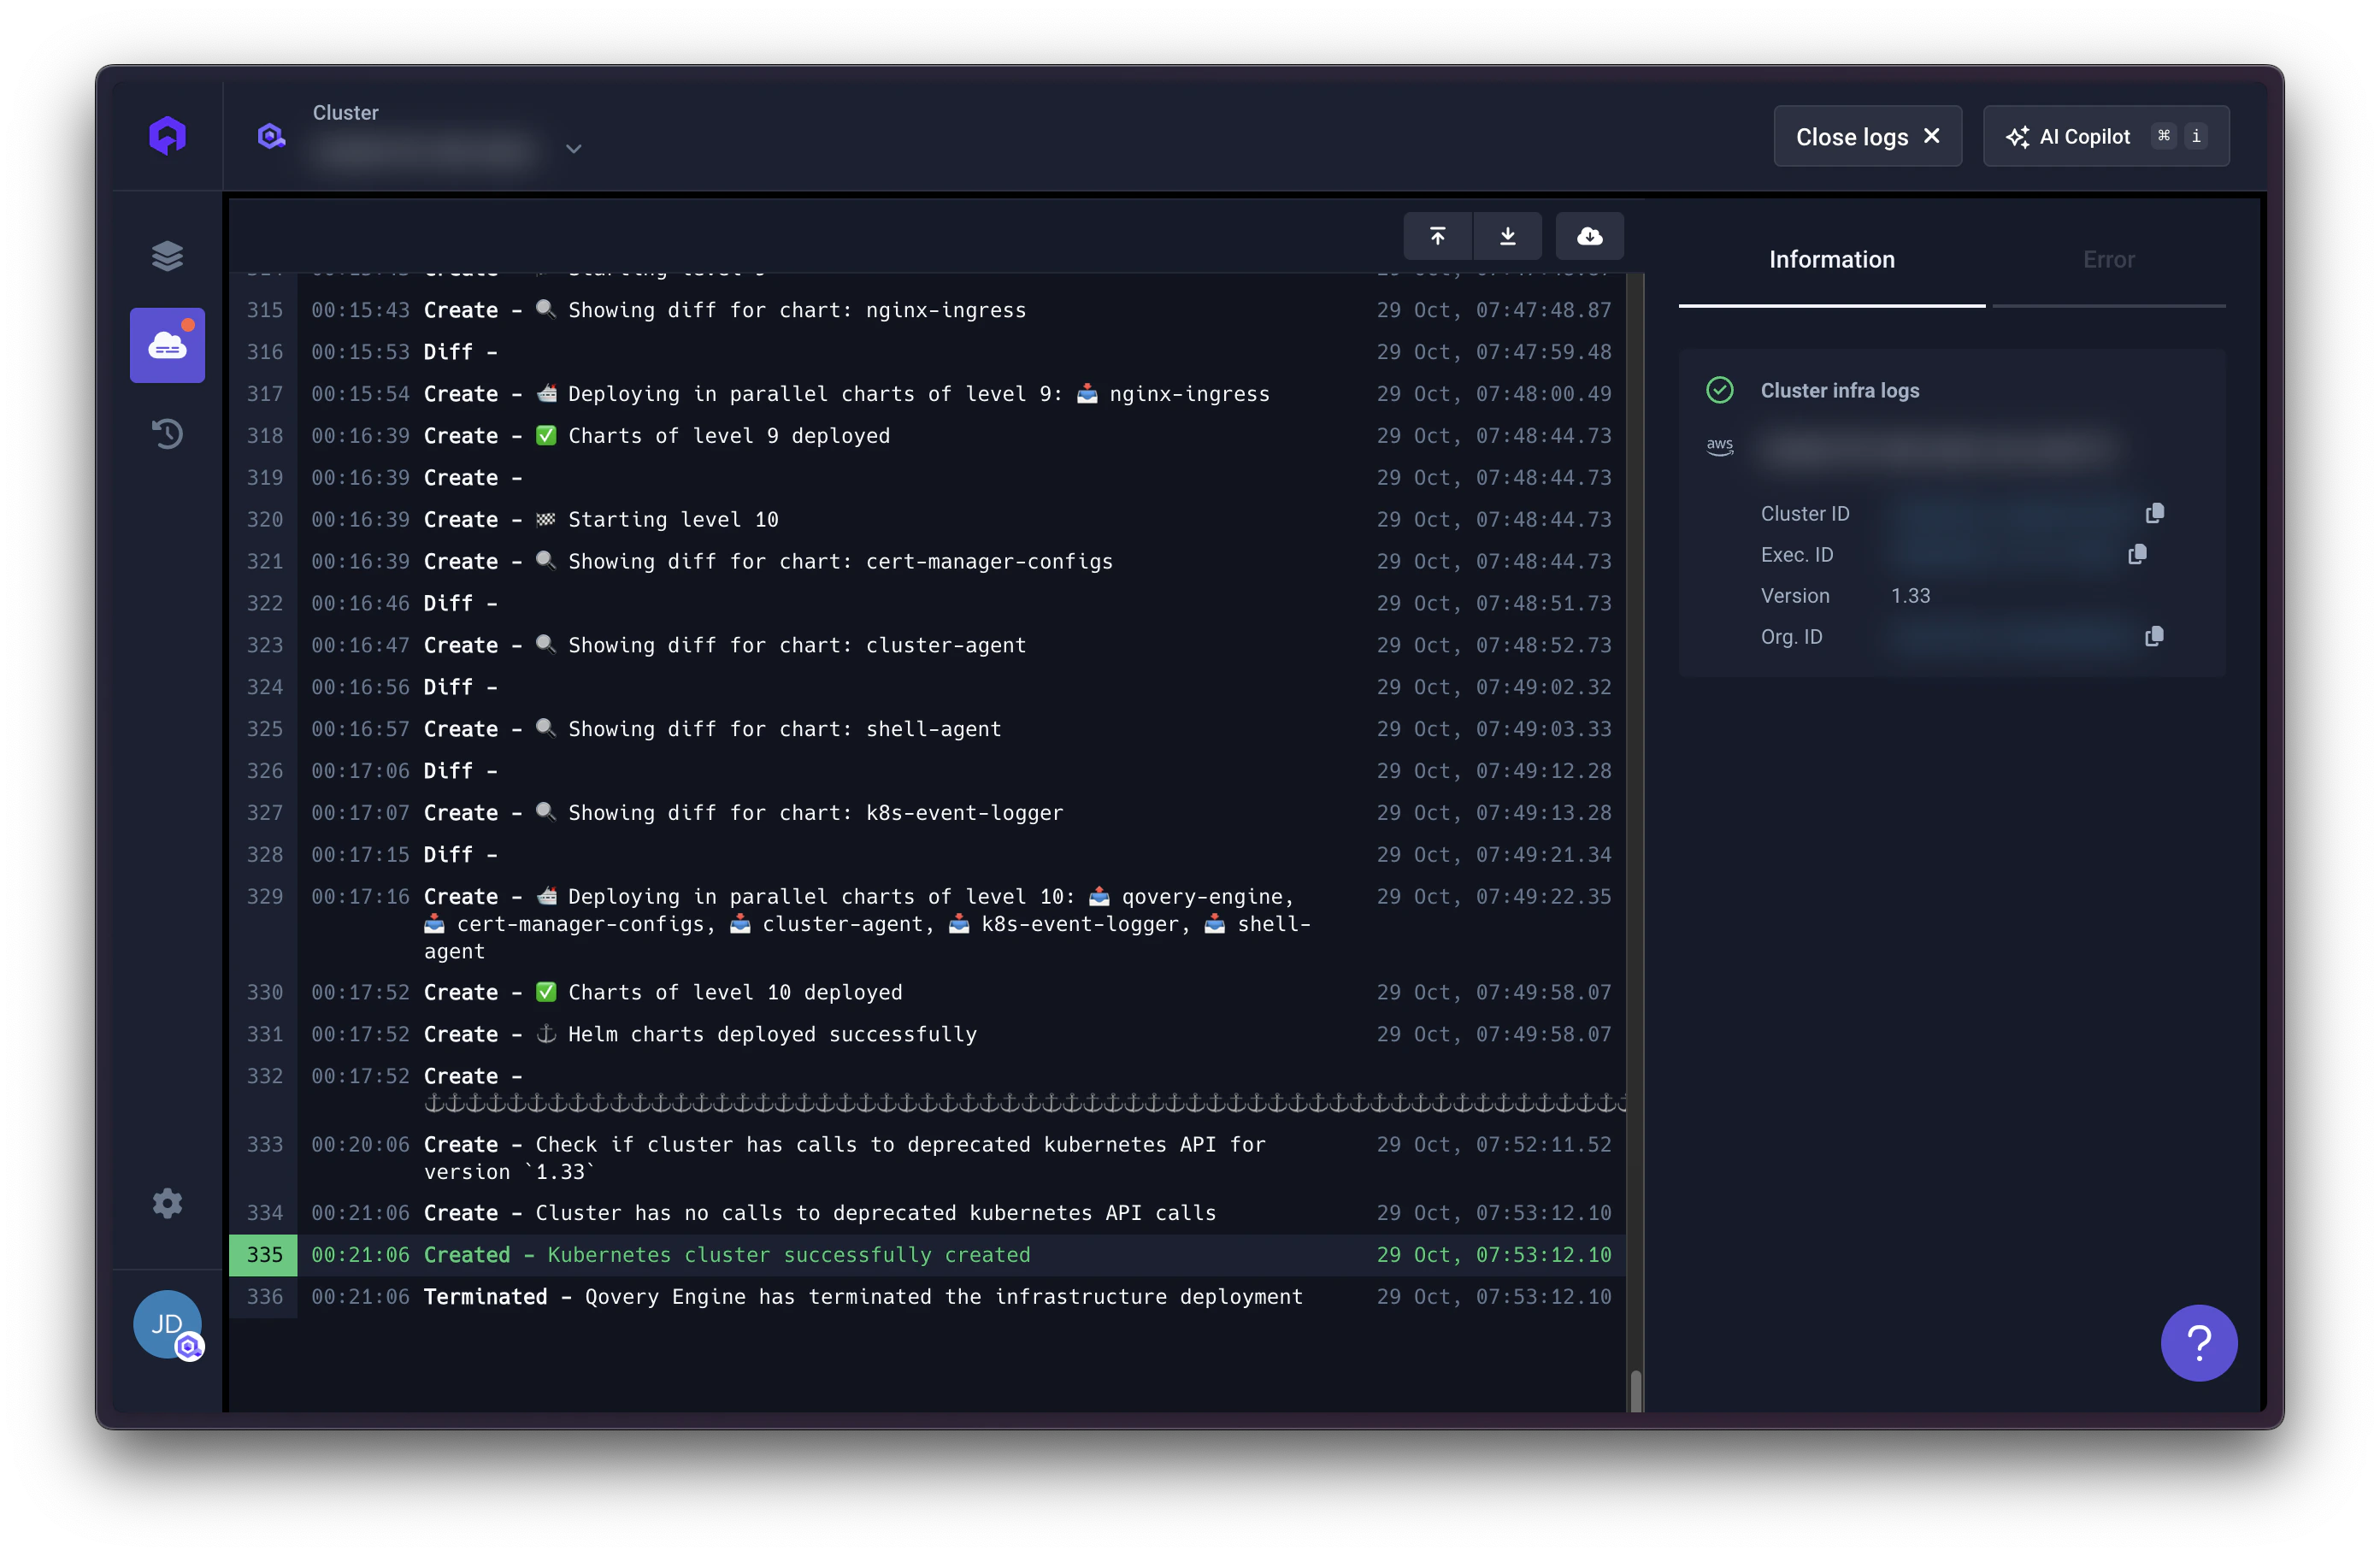The width and height of the screenshot is (2380, 1556).
Task: Copy the Cluster ID value
Action: pyautogui.click(x=2155, y=512)
